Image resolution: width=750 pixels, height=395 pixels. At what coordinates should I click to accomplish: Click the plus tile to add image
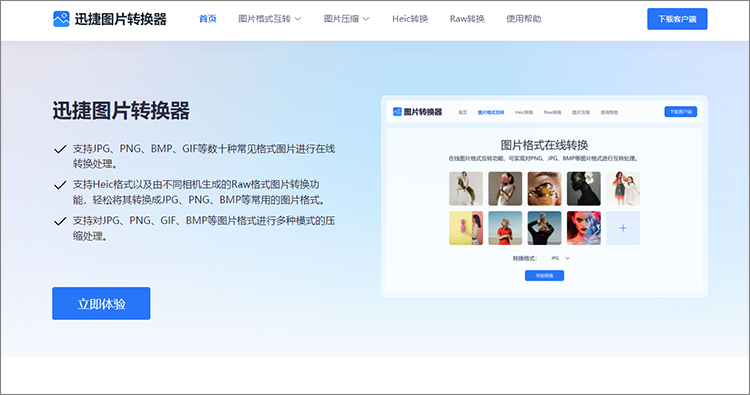coord(623,228)
